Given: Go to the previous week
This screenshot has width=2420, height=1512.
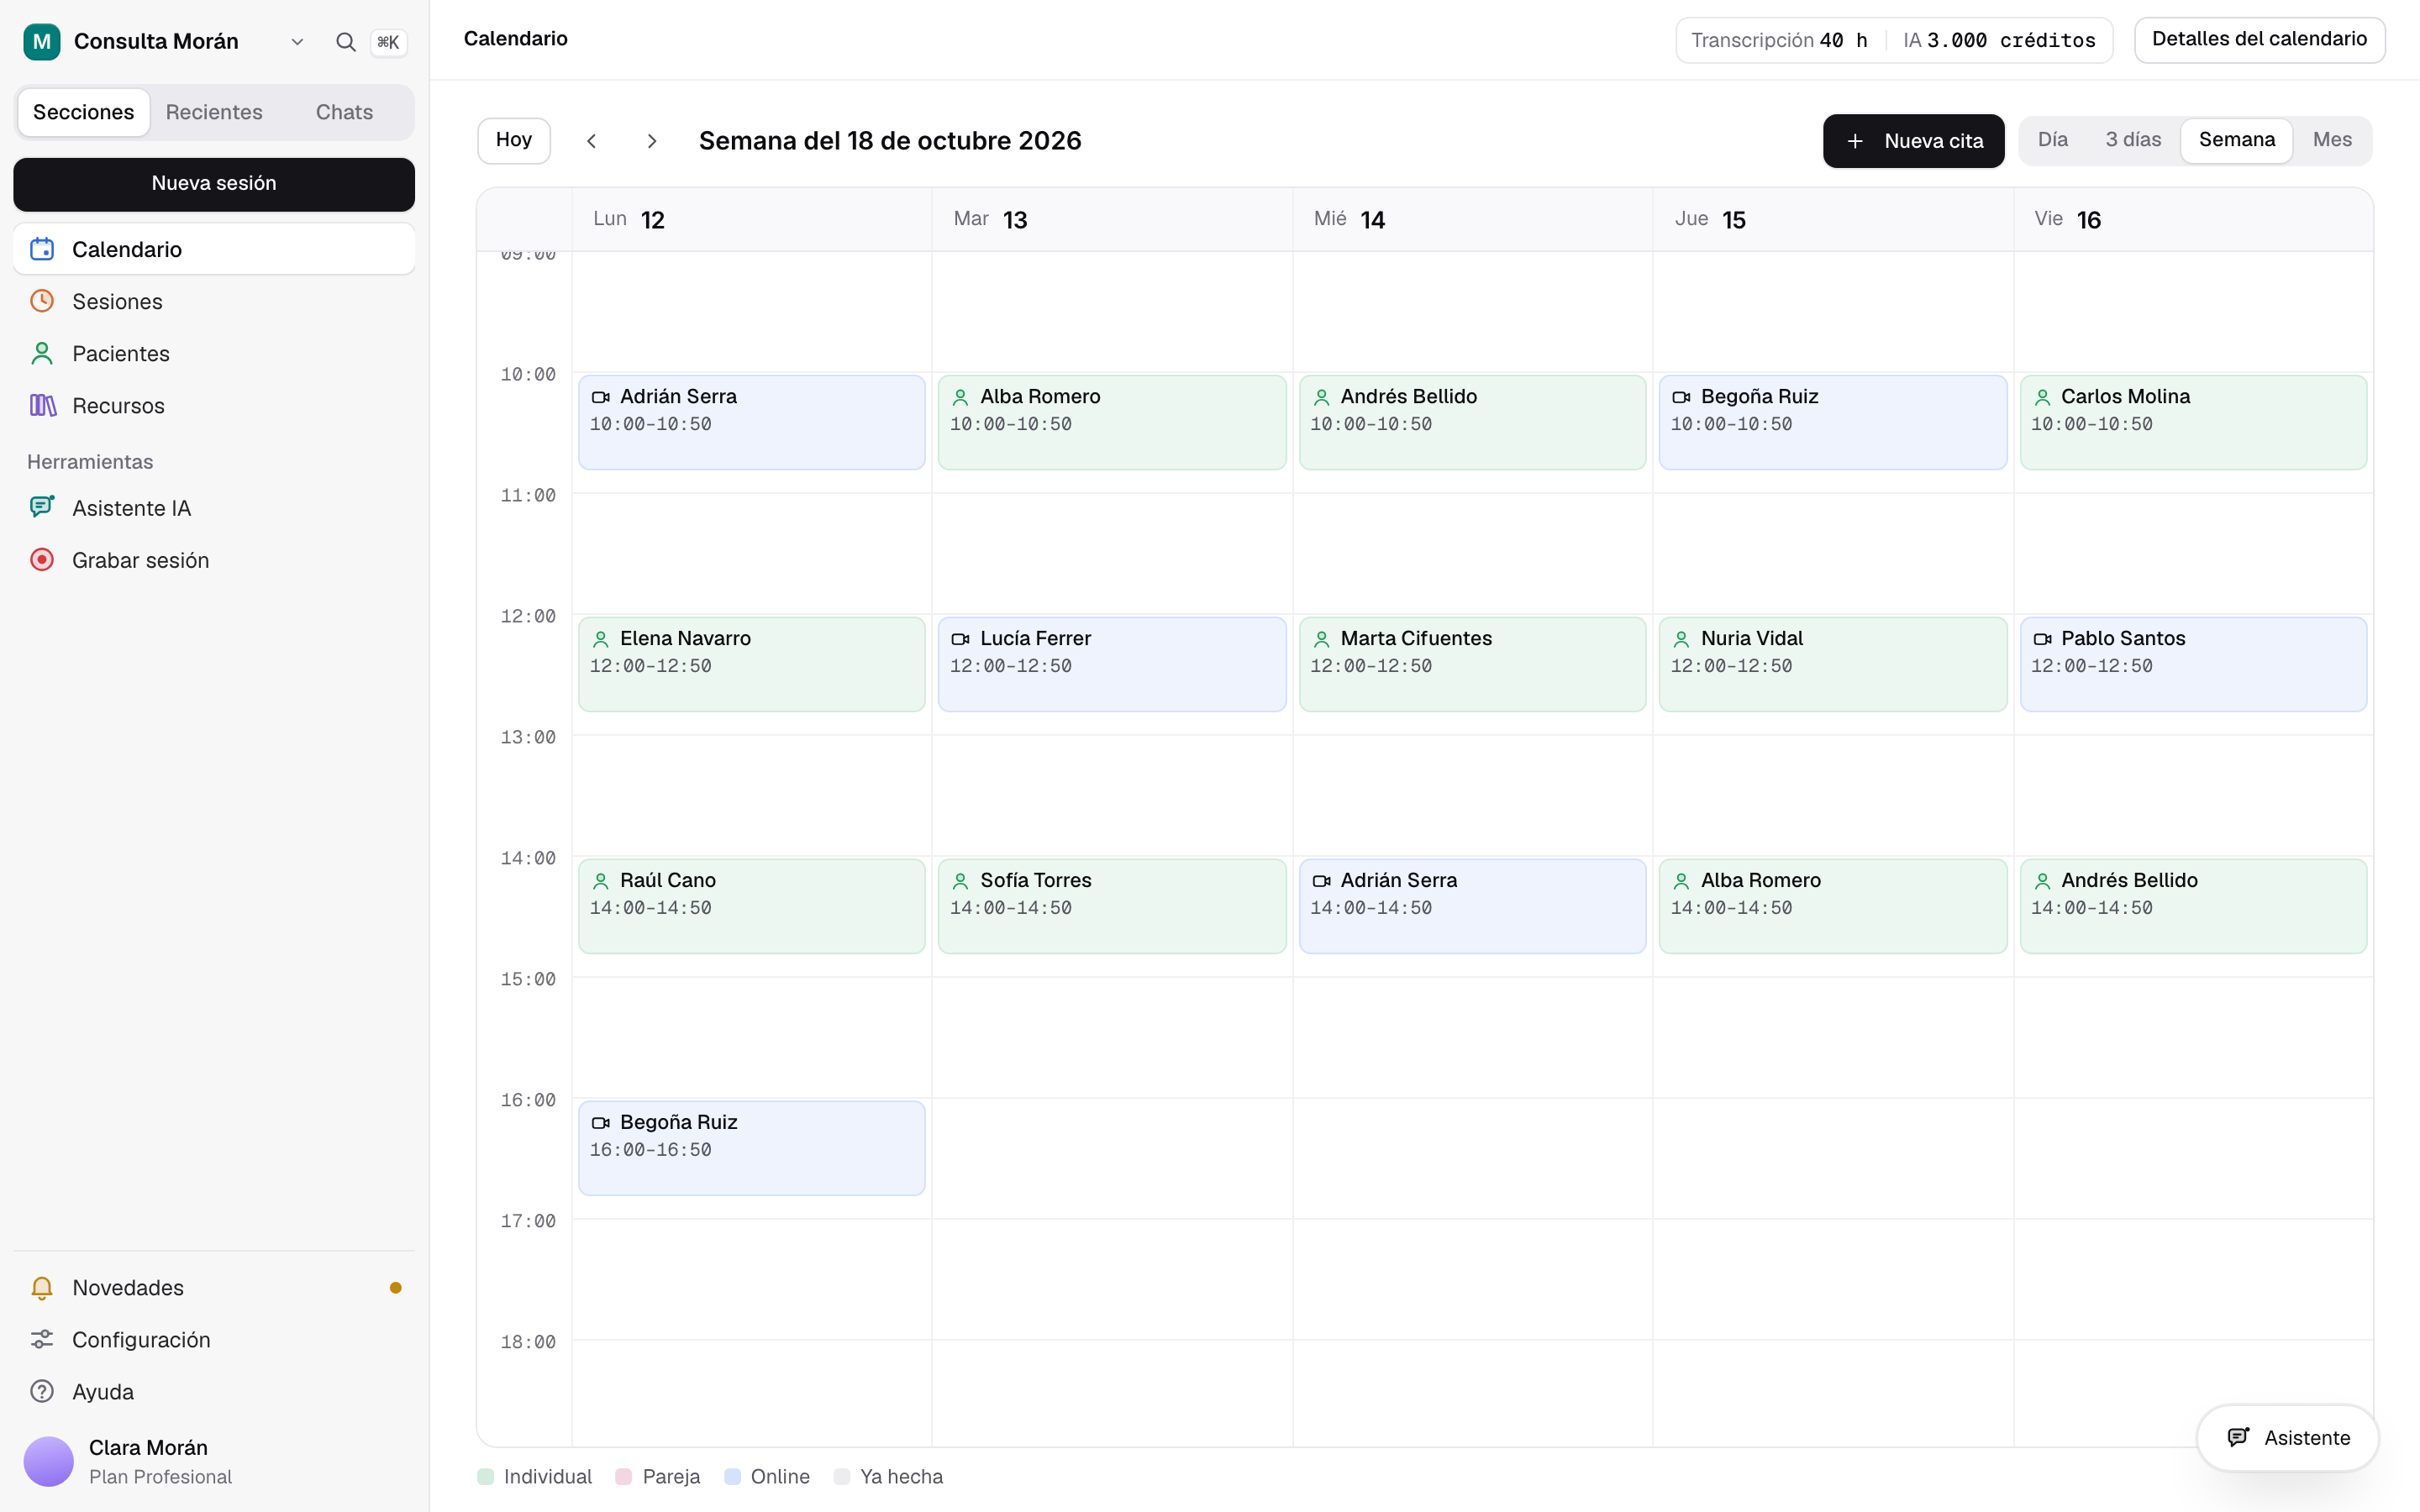Looking at the screenshot, I should pyautogui.click(x=592, y=141).
